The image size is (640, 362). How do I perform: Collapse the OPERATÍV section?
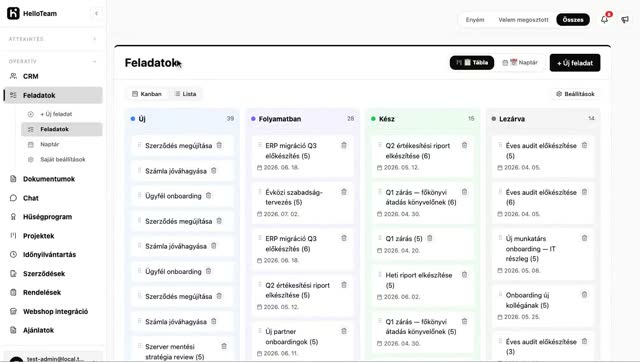[94, 61]
